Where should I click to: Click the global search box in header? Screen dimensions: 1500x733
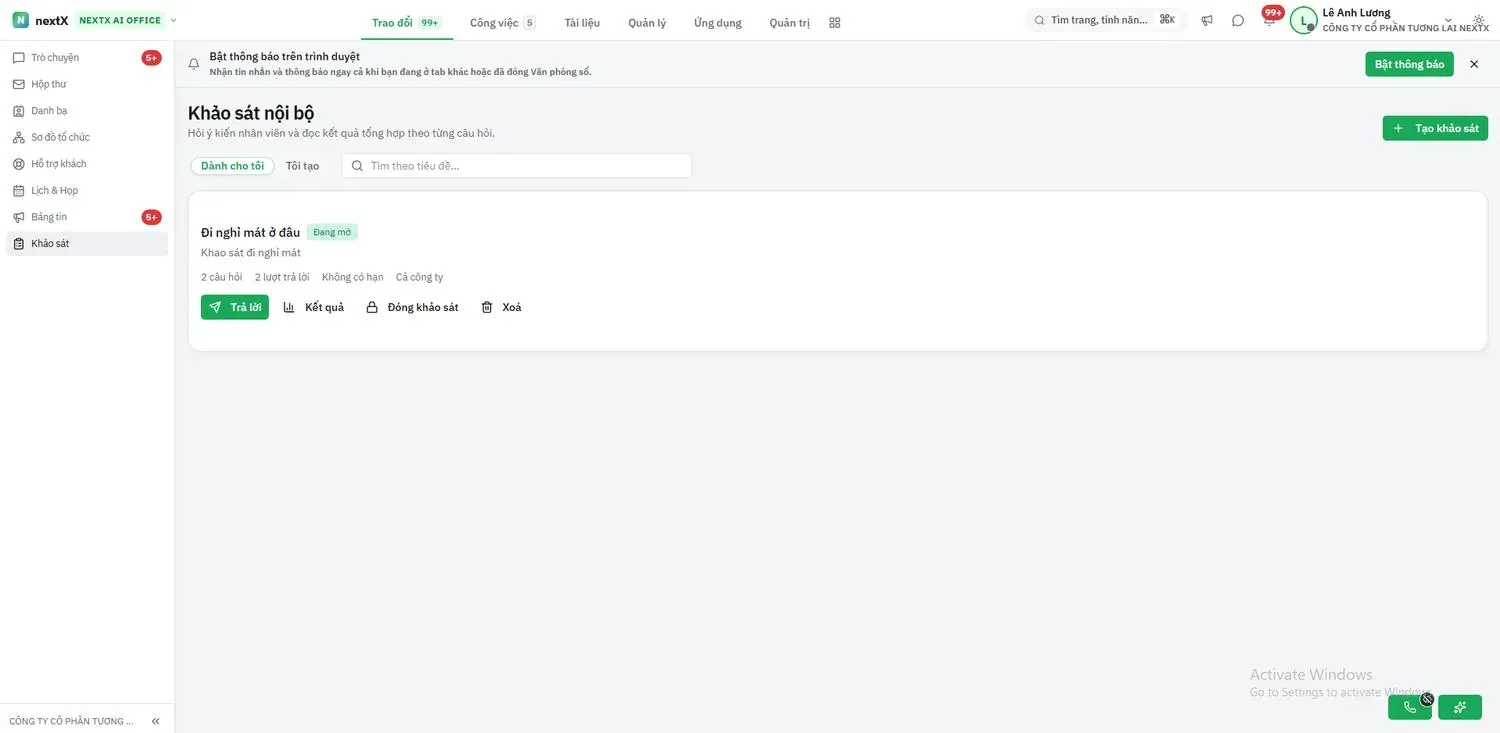tap(1106, 20)
